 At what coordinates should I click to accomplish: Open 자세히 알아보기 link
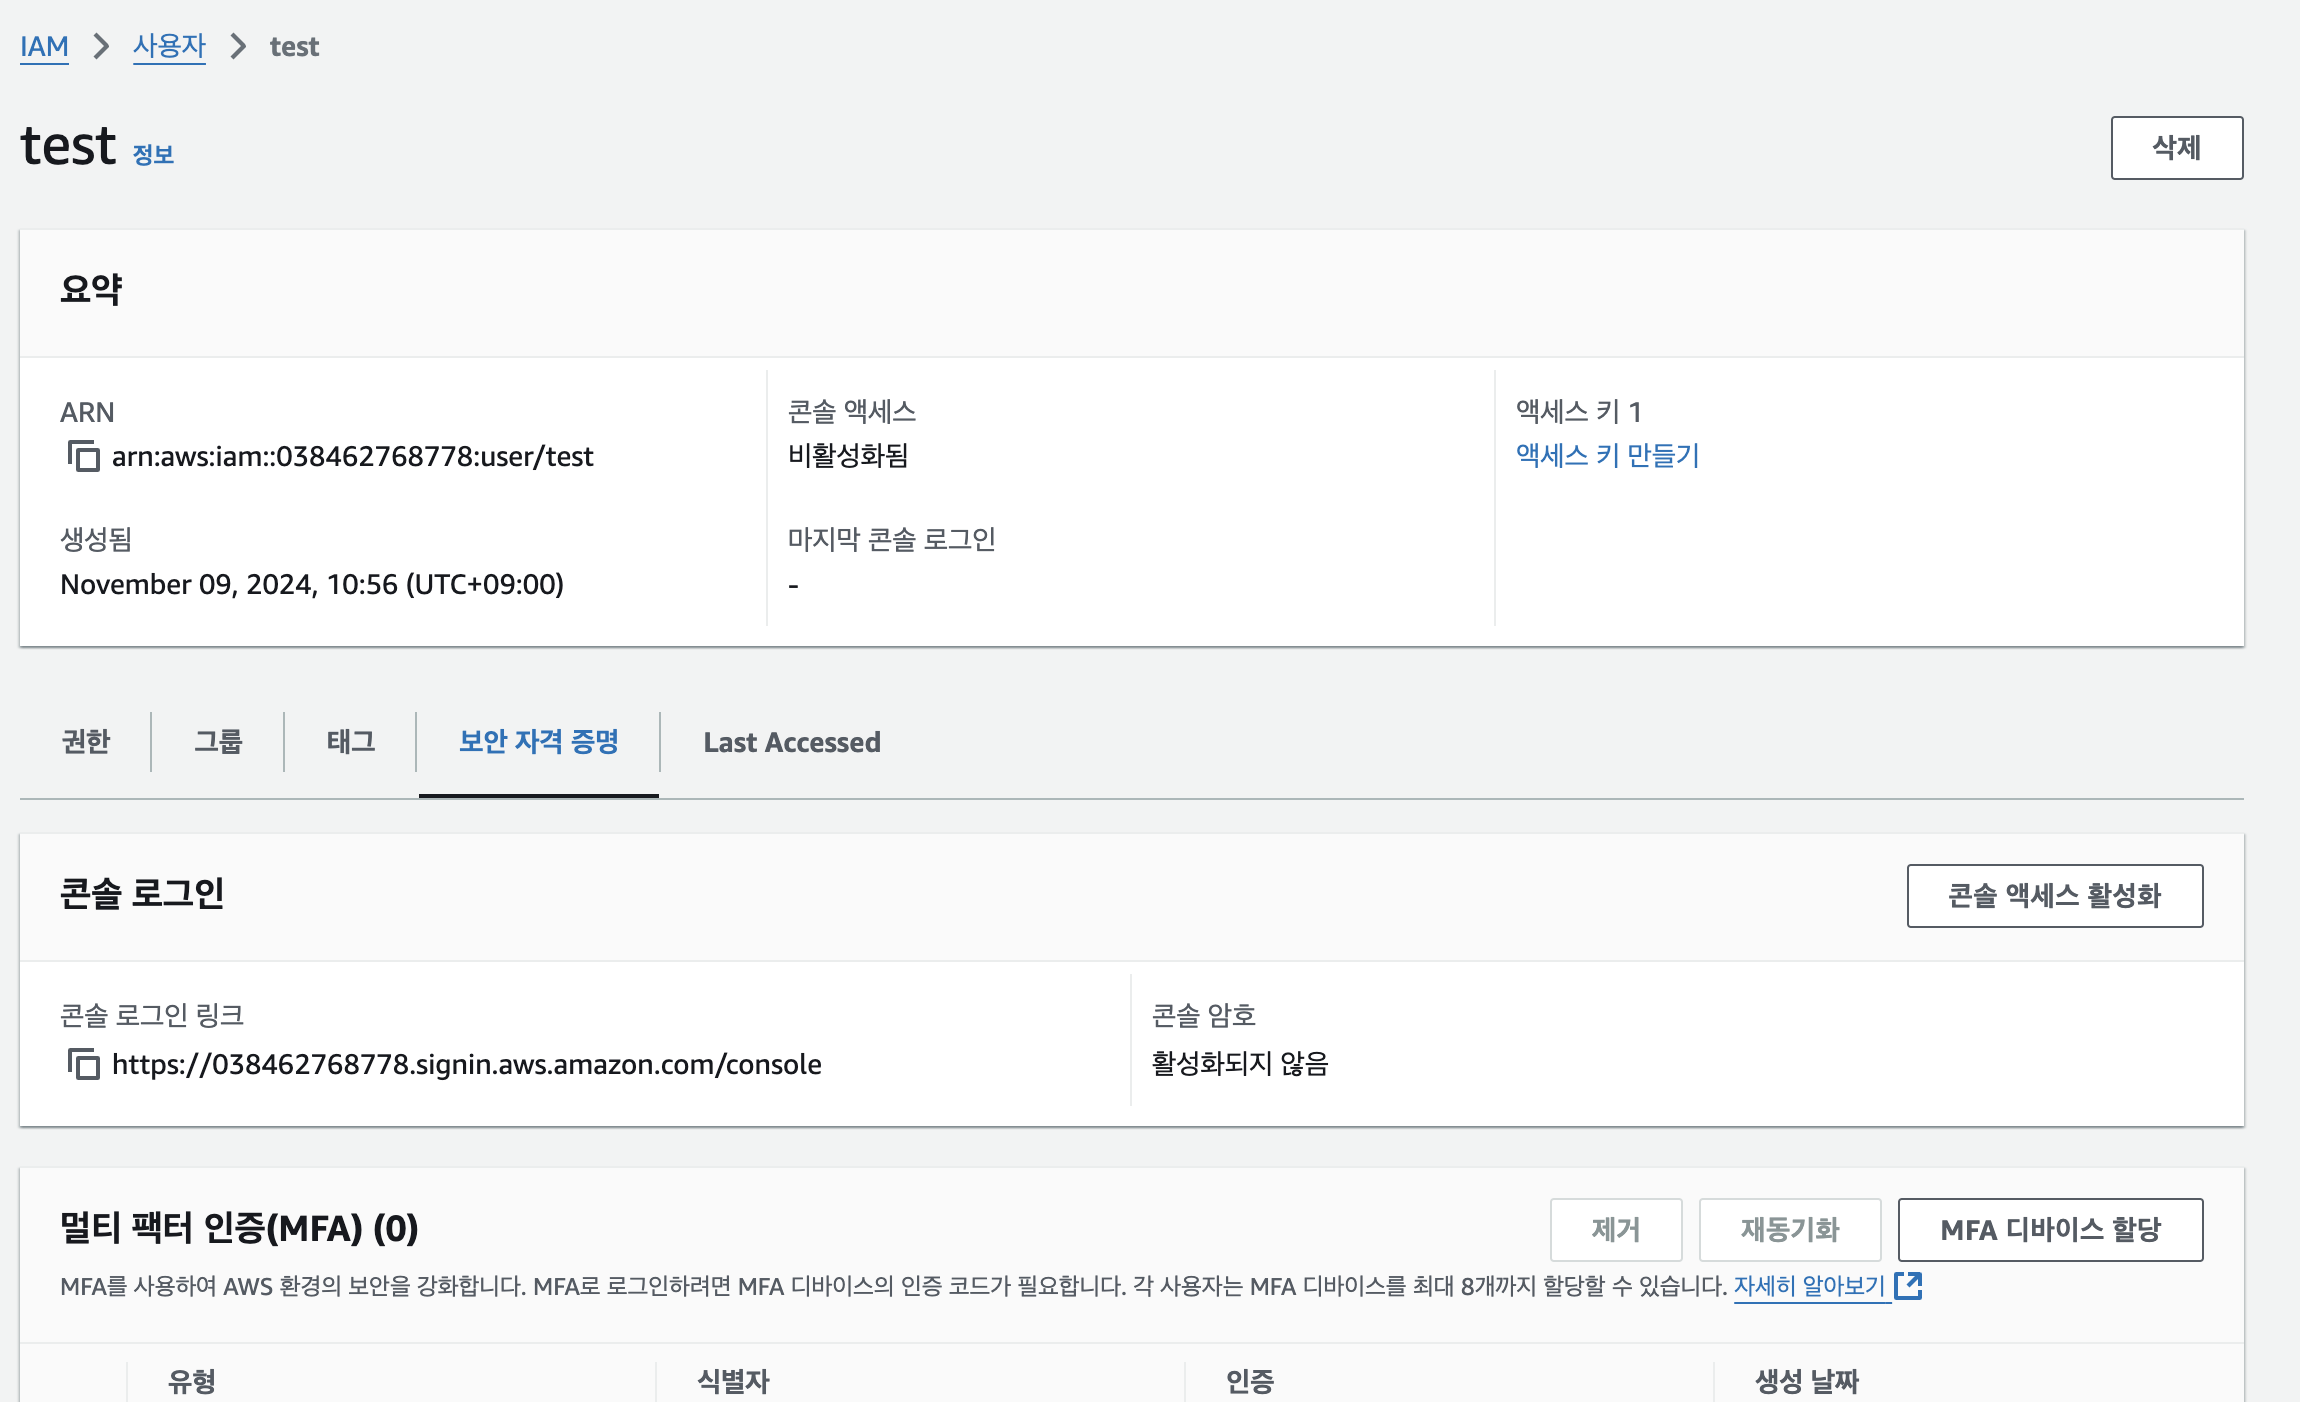click(1809, 1286)
